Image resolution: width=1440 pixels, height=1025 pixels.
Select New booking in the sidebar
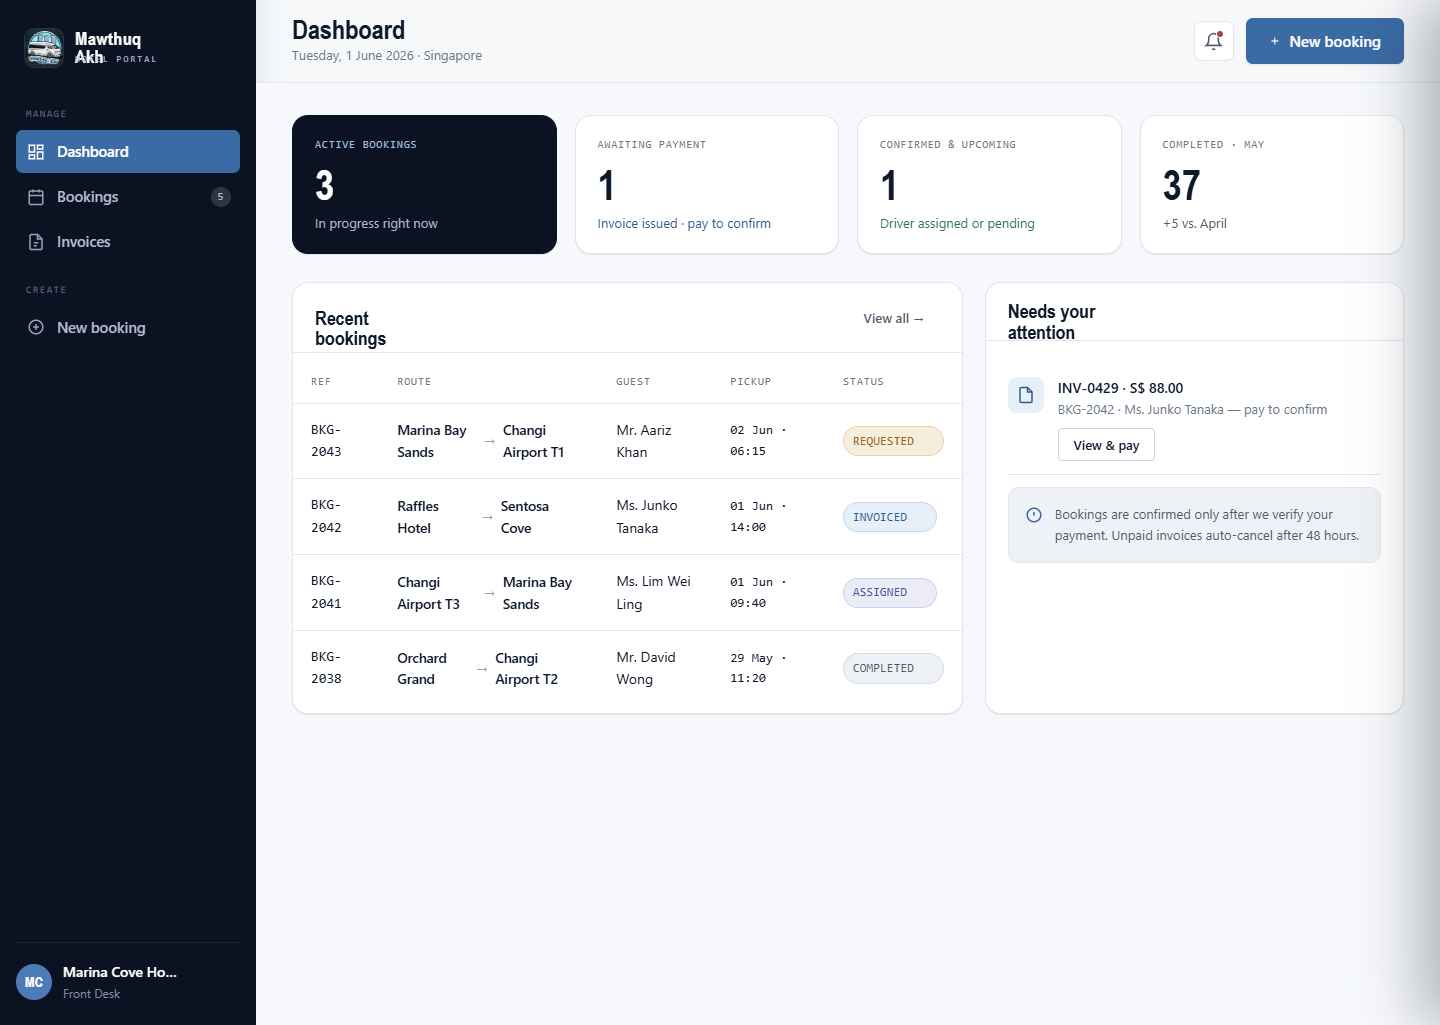click(128, 327)
